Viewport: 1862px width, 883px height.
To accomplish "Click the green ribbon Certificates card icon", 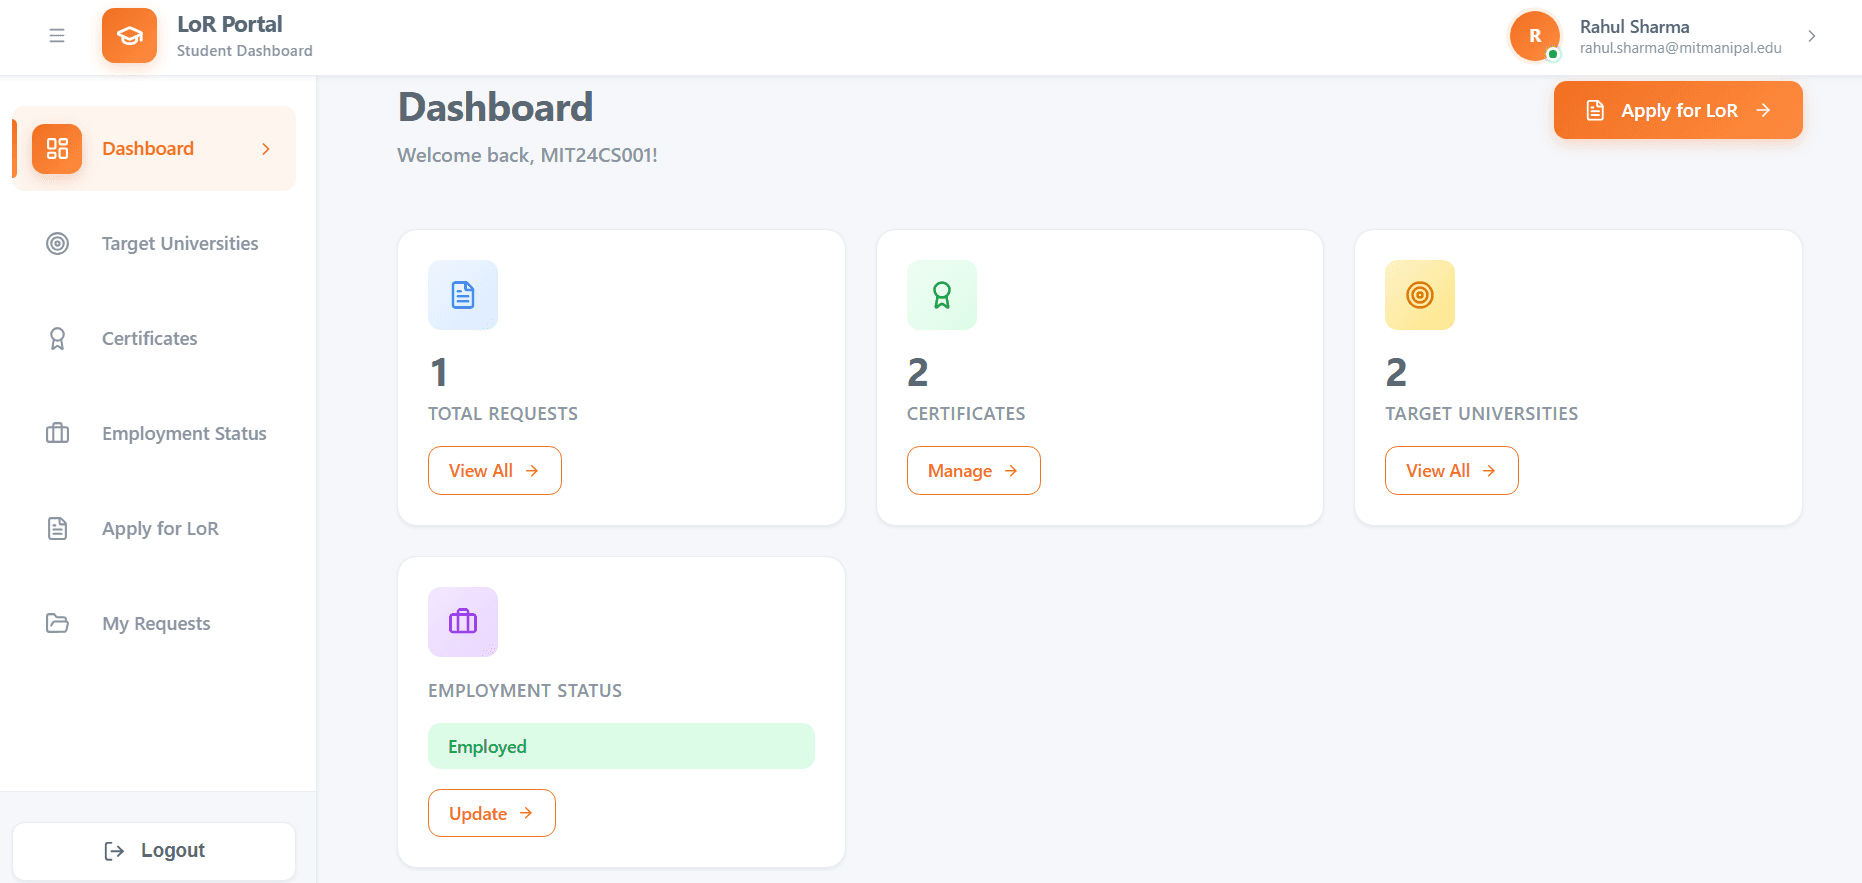I will [942, 295].
